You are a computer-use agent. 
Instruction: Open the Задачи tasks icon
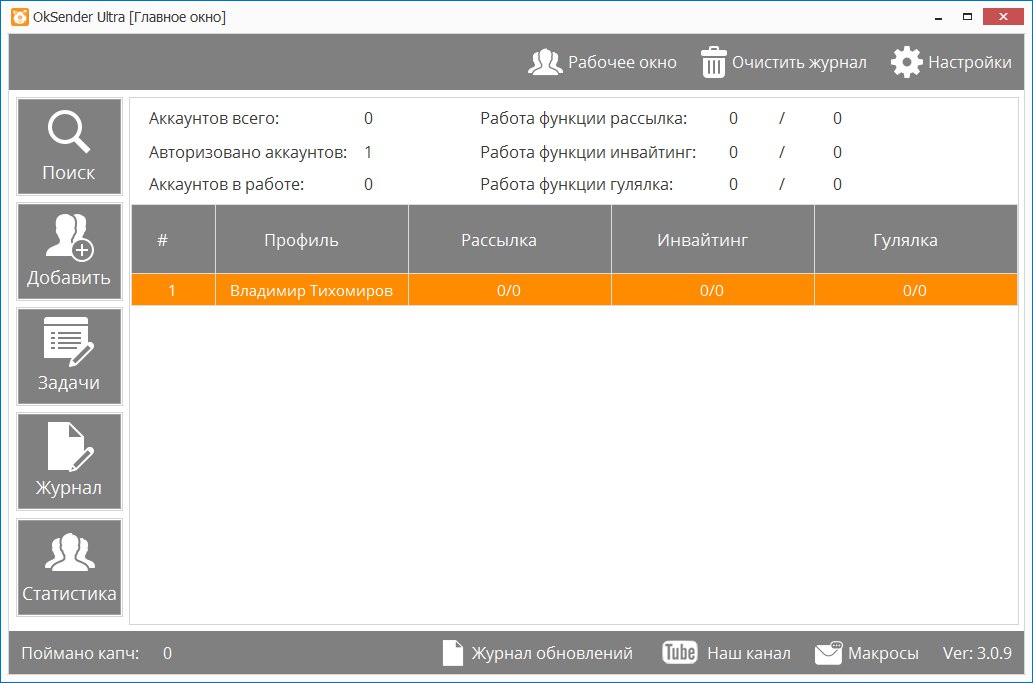(69, 342)
